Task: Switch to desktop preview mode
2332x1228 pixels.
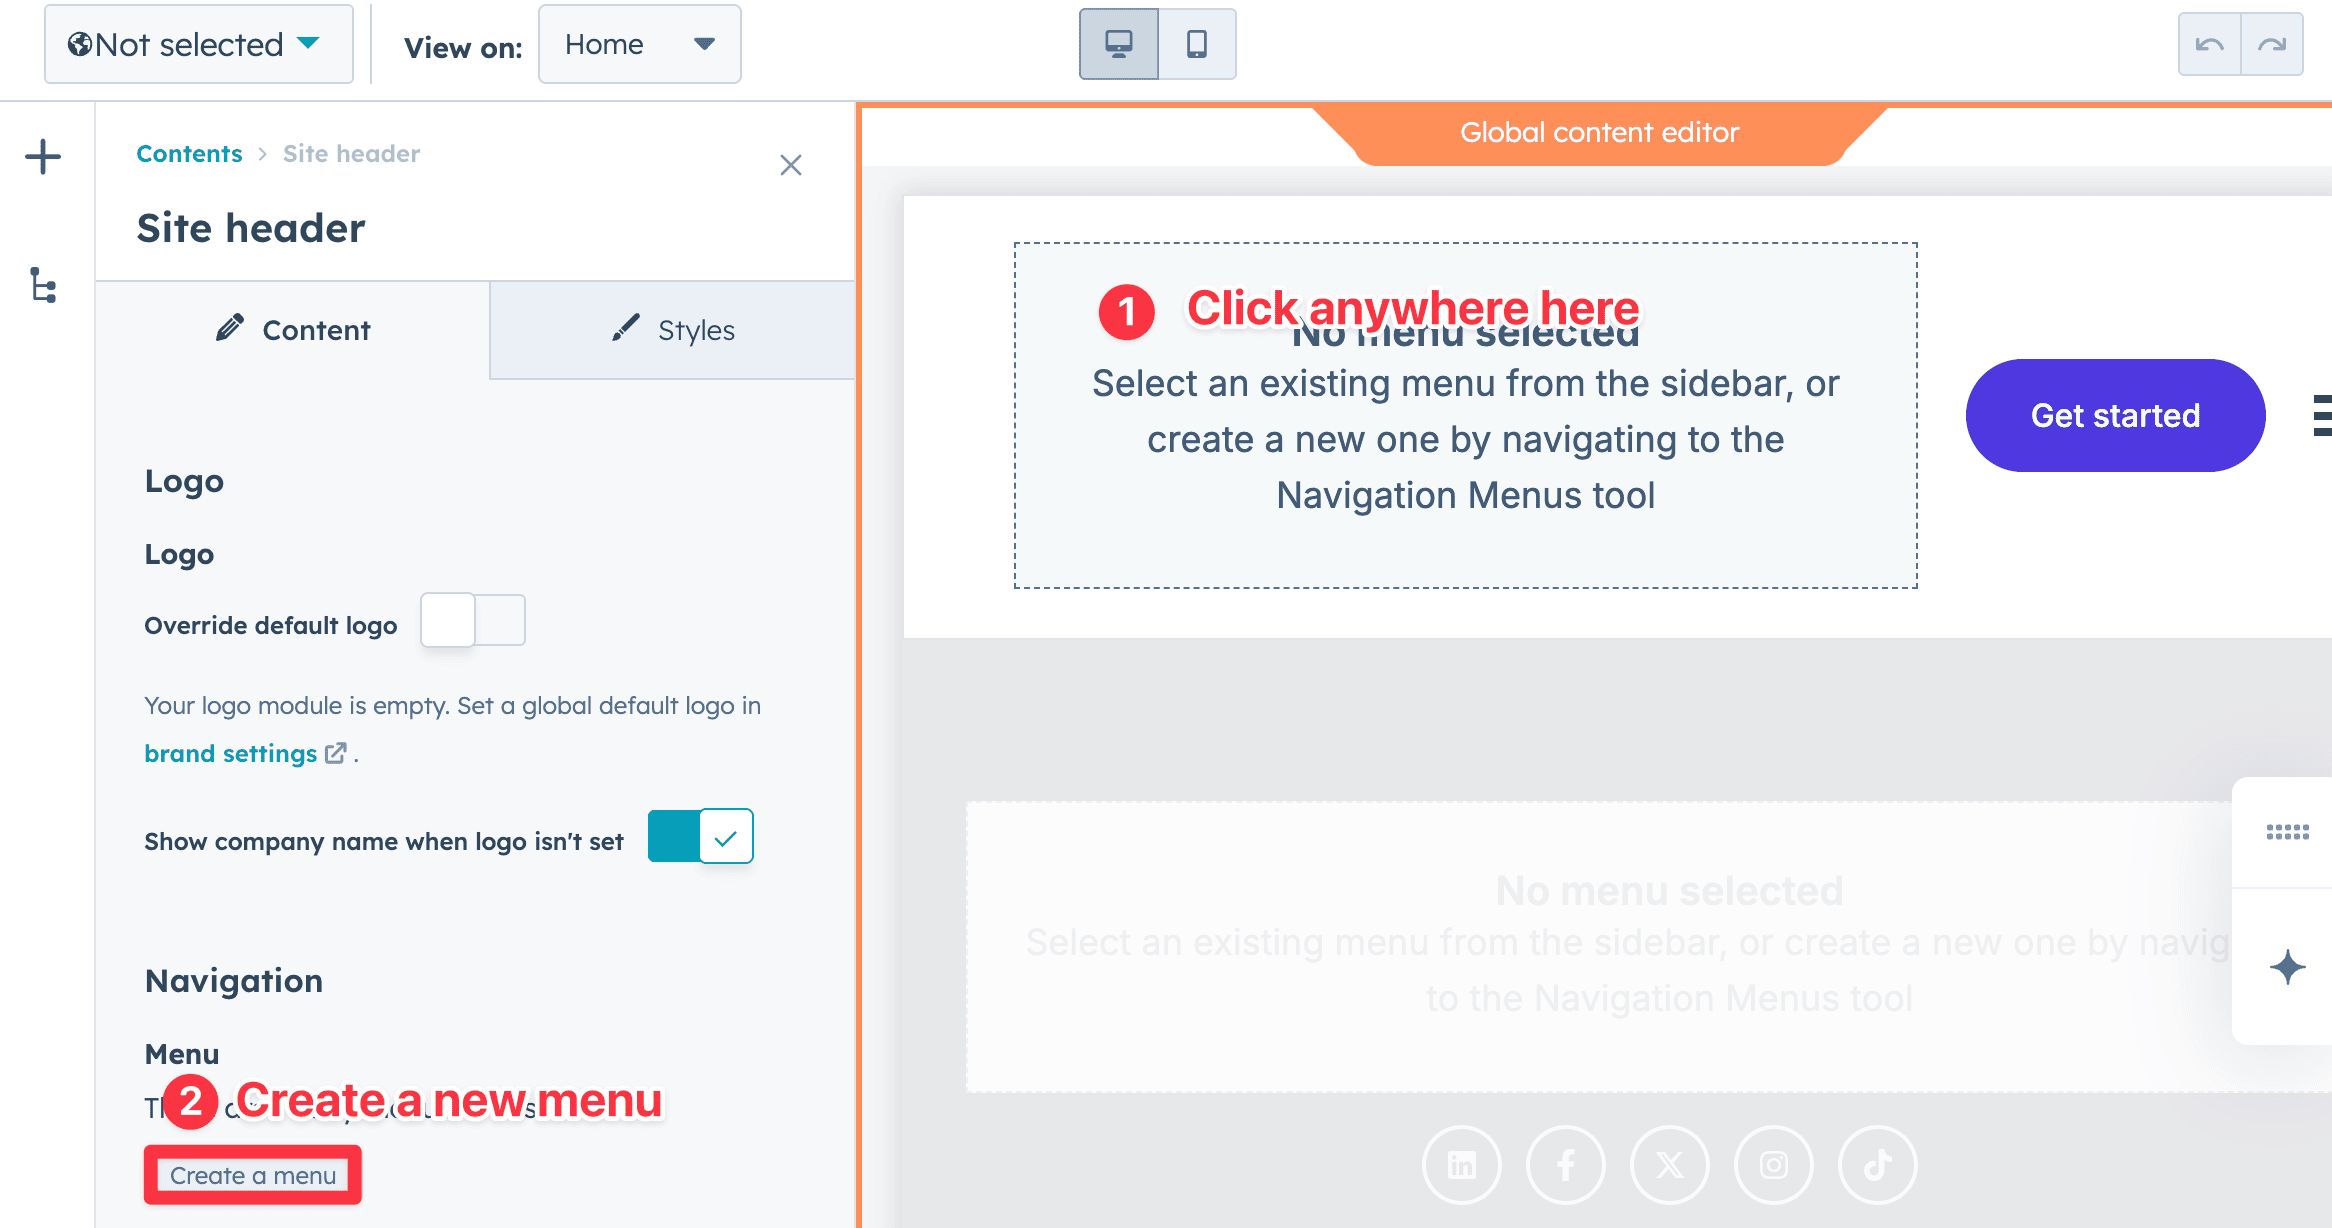Action: (x=1117, y=43)
